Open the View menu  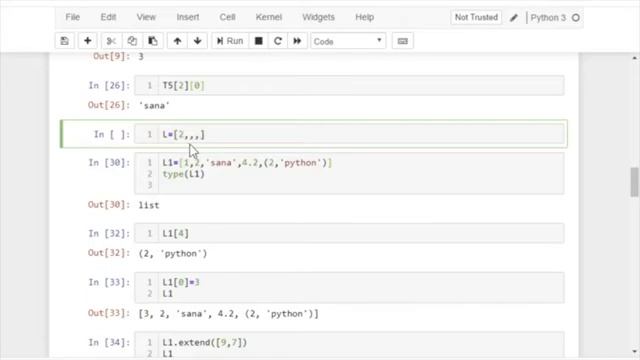tap(146, 17)
